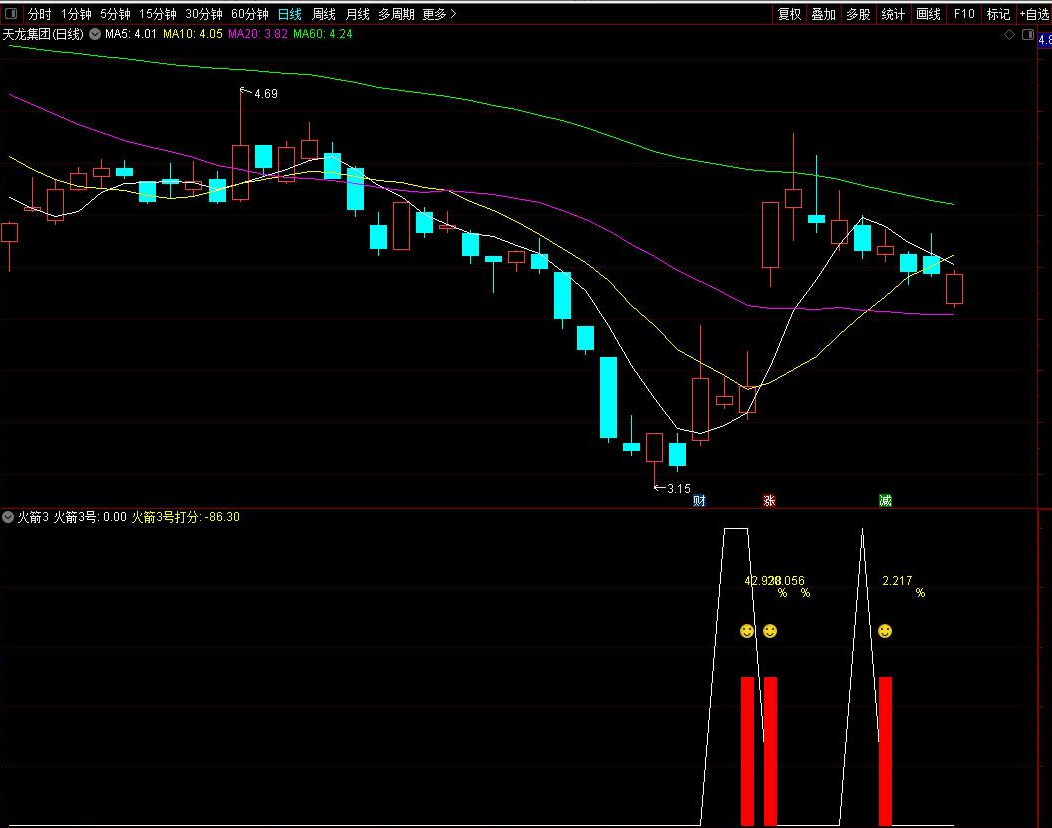Click the 统计 statistics button
The height and width of the screenshot is (828, 1052).
click(x=893, y=14)
